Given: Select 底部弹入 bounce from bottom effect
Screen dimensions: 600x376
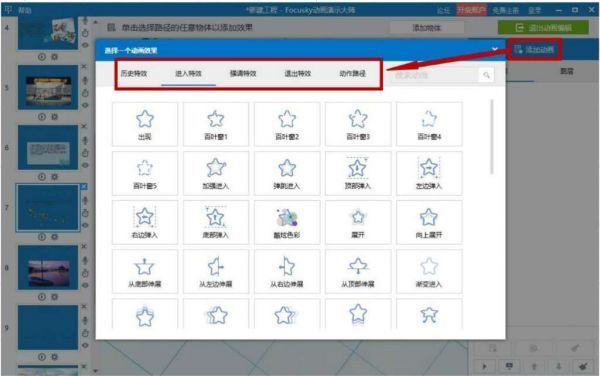Looking at the screenshot, I should click(216, 222).
